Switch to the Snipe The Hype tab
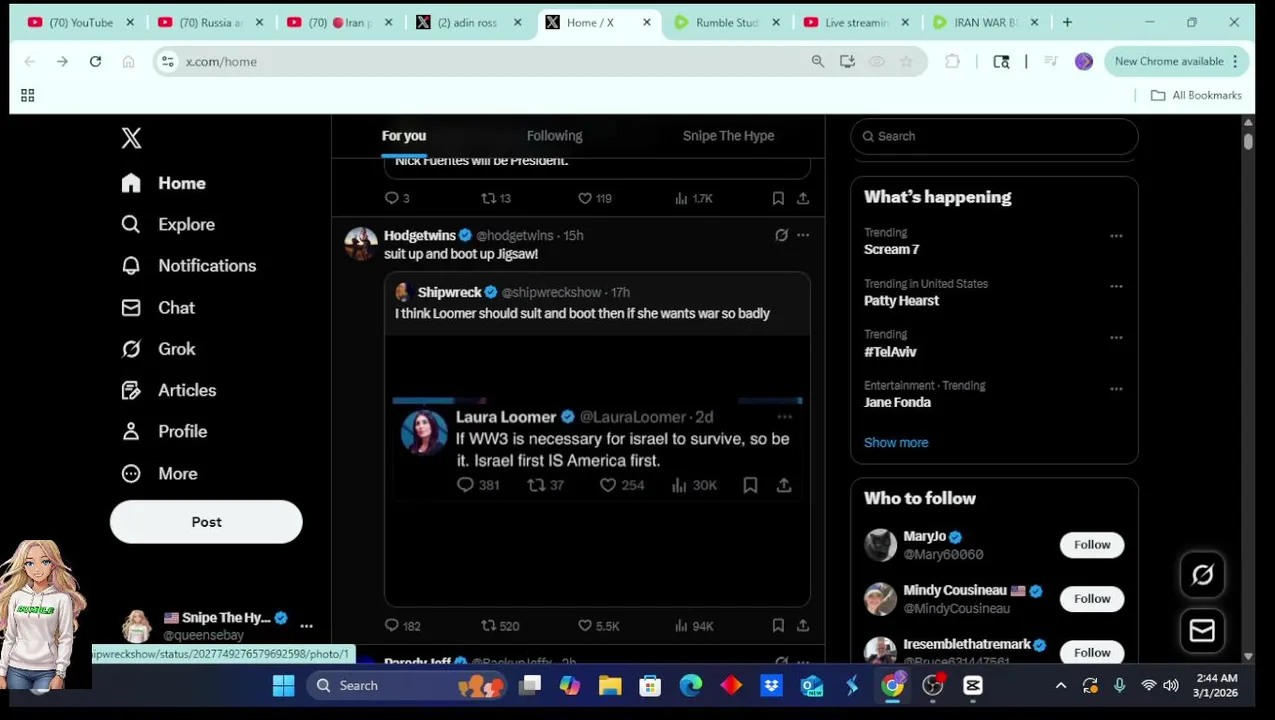The width and height of the screenshot is (1275, 720). (x=728, y=136)
